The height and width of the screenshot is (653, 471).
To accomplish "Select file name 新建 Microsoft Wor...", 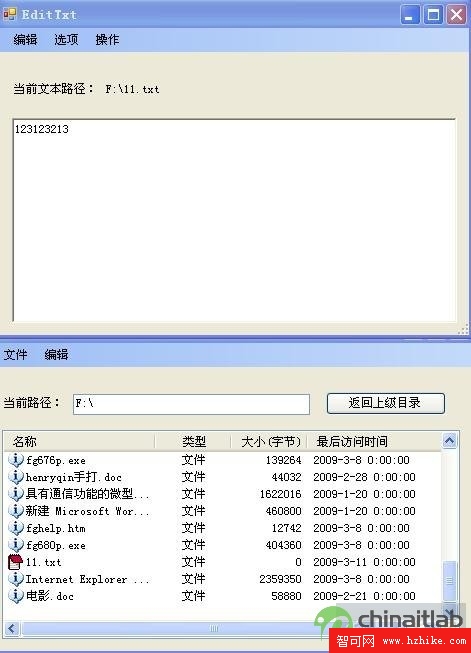I will tap(87, 511).
